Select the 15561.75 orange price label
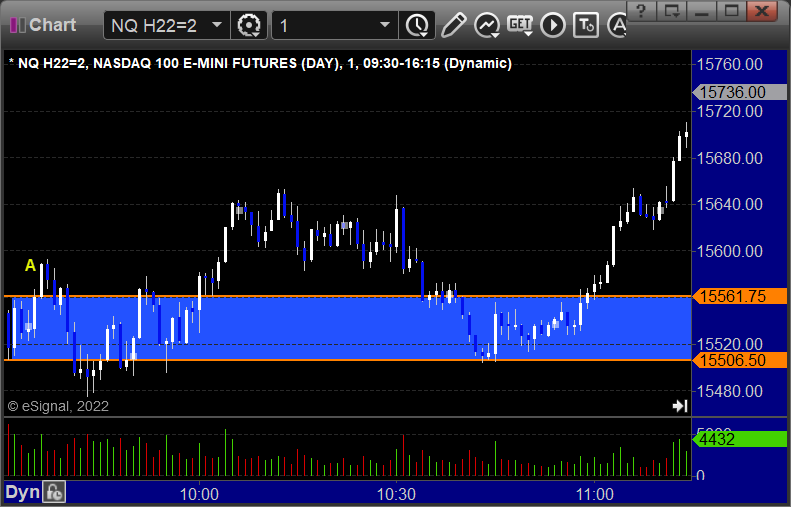 [x=739, y=297]
